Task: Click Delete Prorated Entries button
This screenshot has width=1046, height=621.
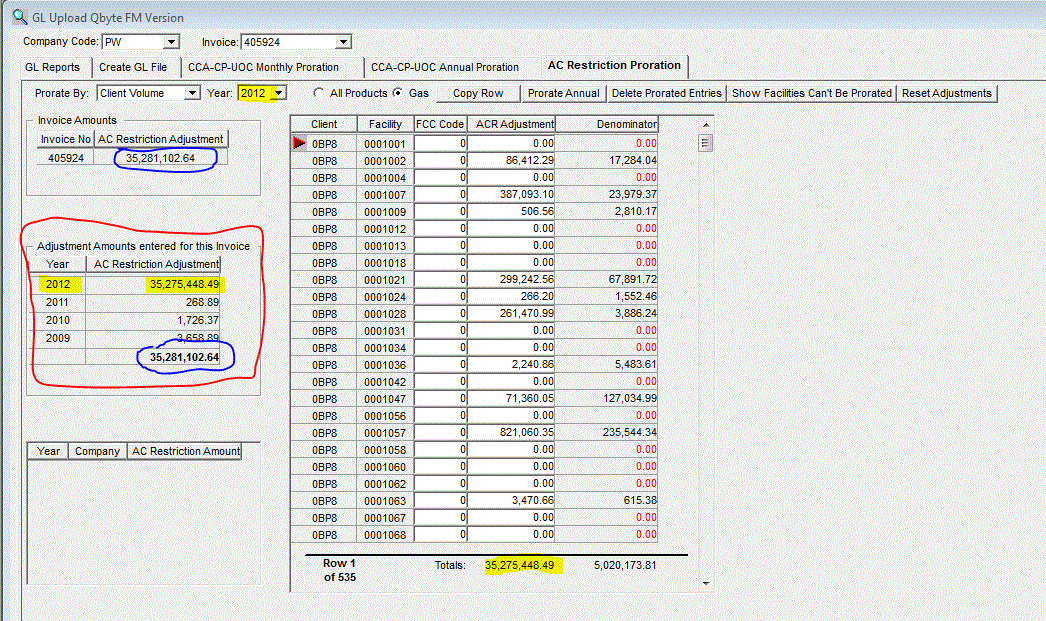Action: tap(666, 93)
